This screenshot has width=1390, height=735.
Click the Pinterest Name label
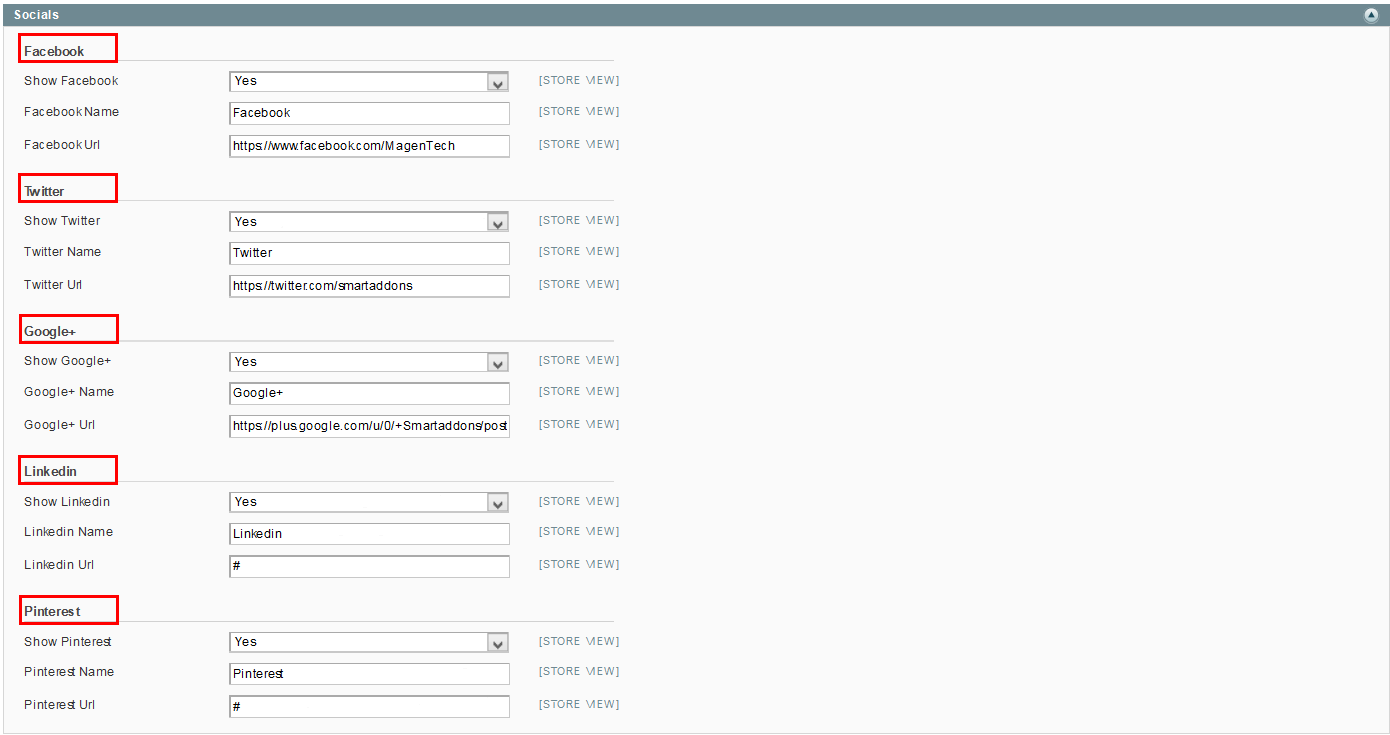pos(69,672)
